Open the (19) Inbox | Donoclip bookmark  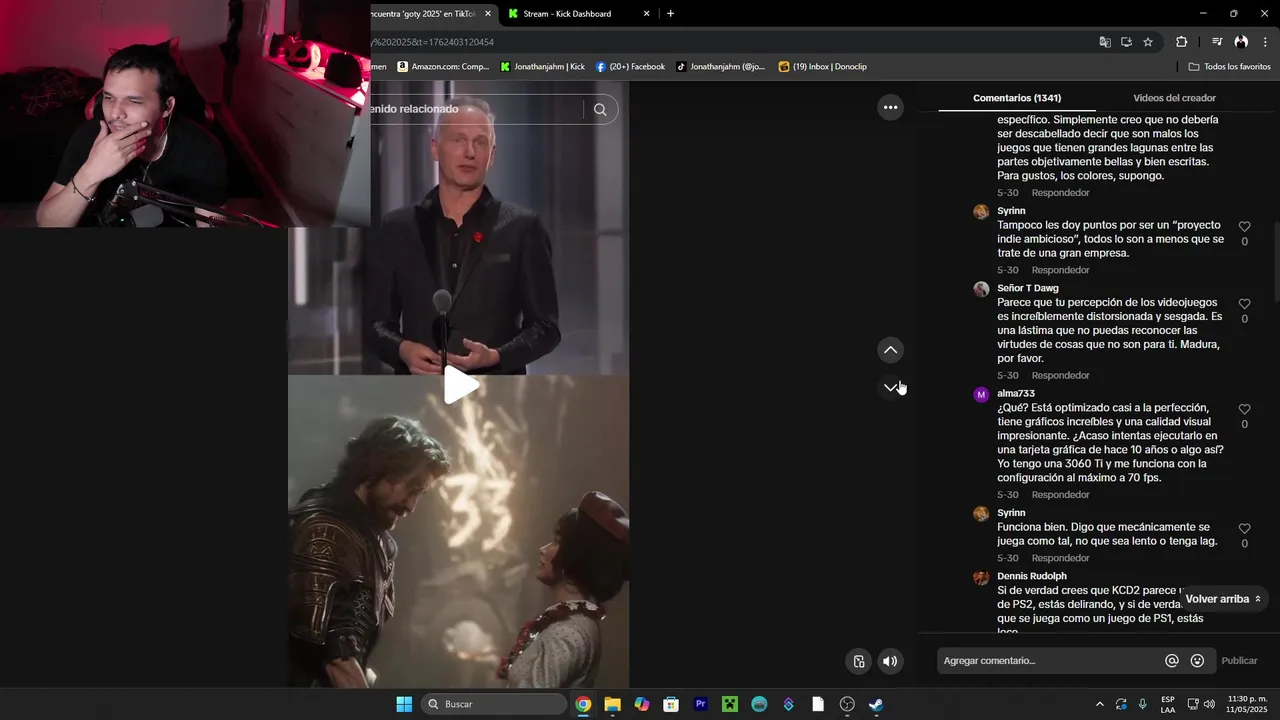coord(823,67)
